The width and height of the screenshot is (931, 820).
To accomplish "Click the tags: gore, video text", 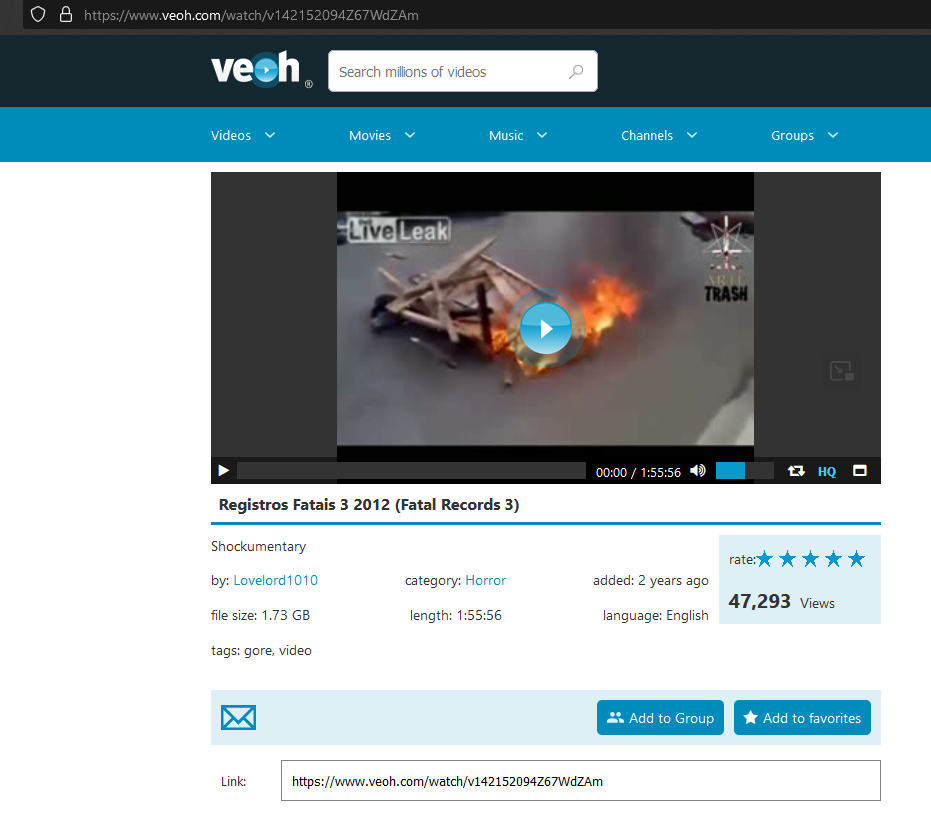I will (261, 650).
